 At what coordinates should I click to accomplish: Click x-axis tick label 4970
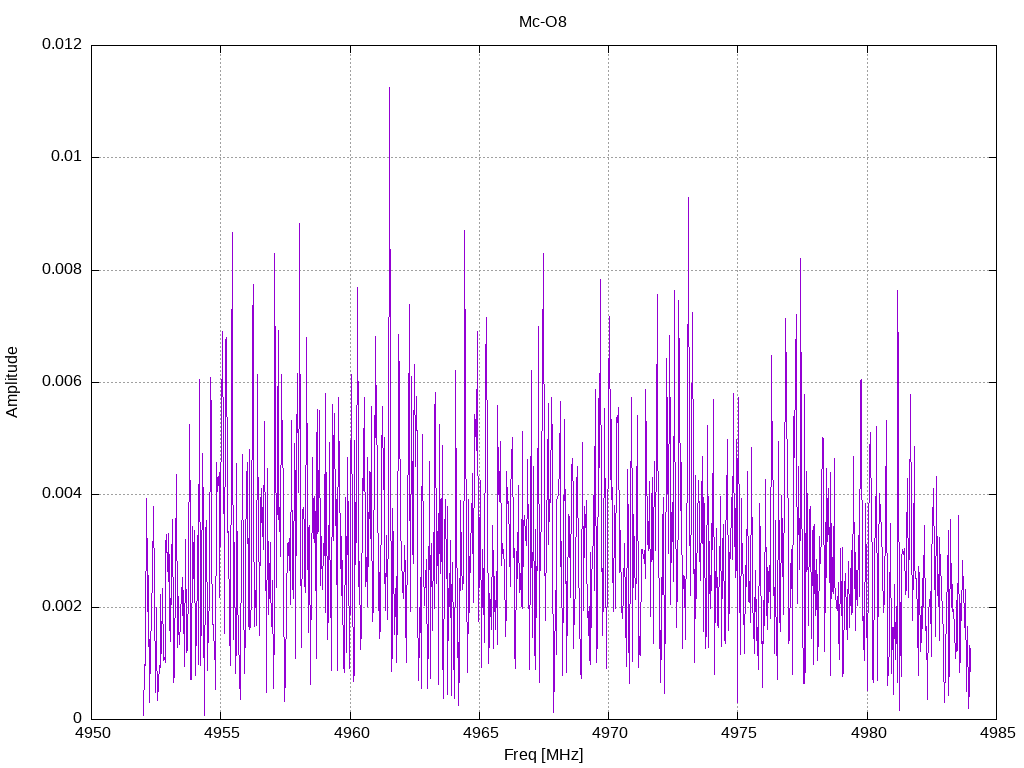tap(609, 733)
